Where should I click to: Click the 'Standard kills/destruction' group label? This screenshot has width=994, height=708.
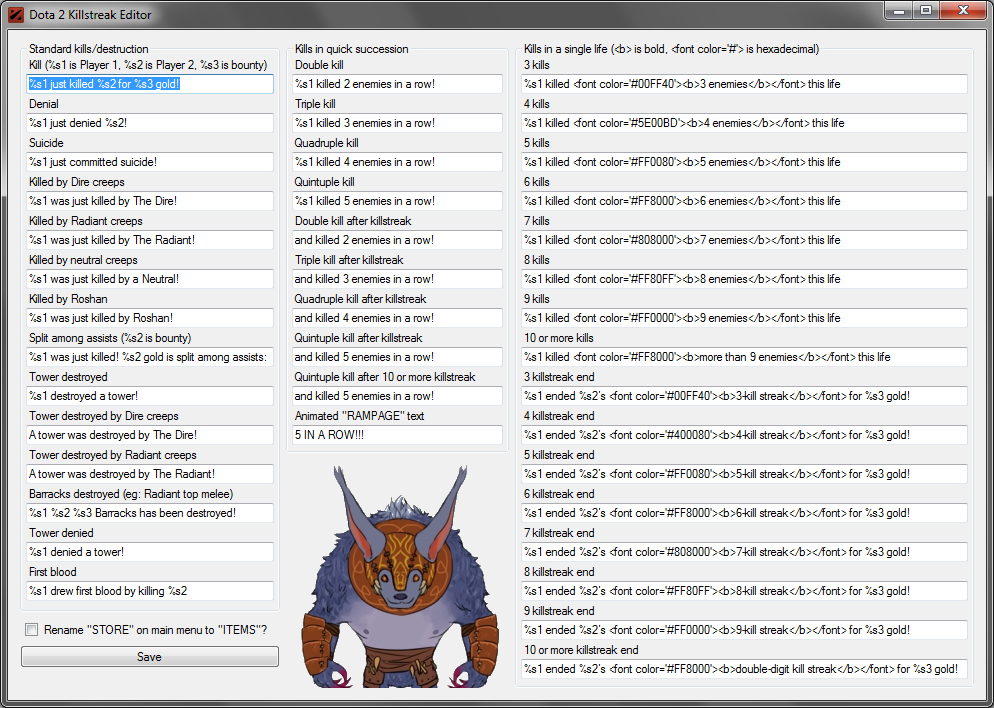(89, 49)
